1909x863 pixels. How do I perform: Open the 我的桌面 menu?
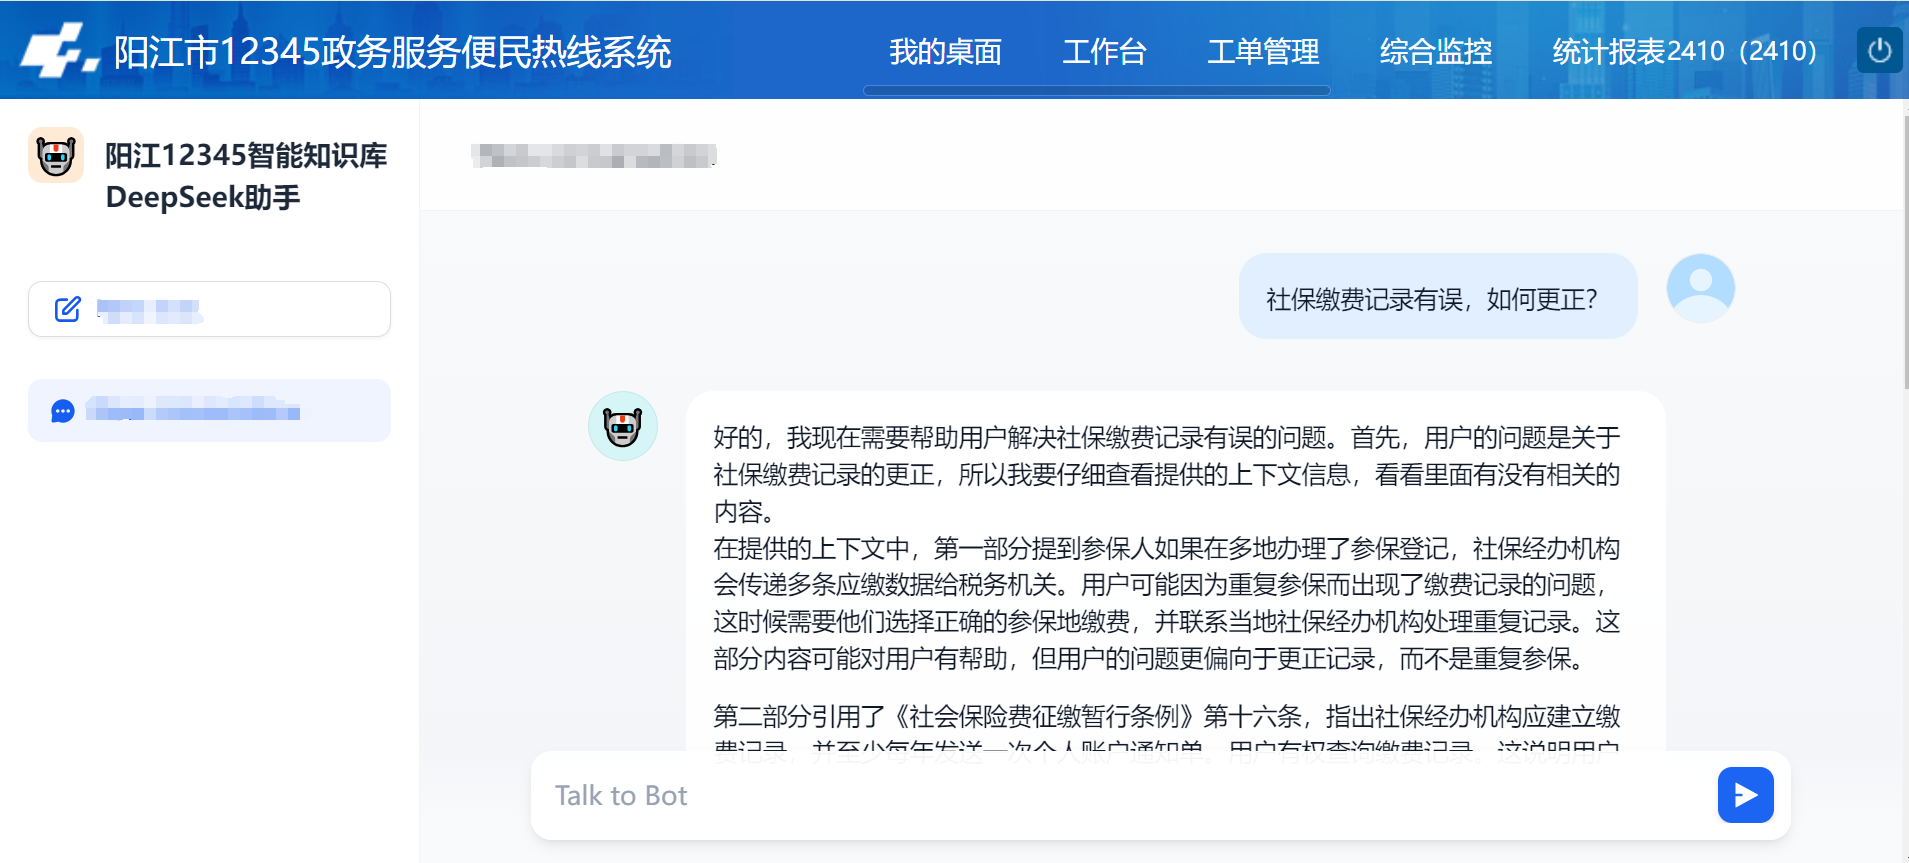tap(945, 51)
